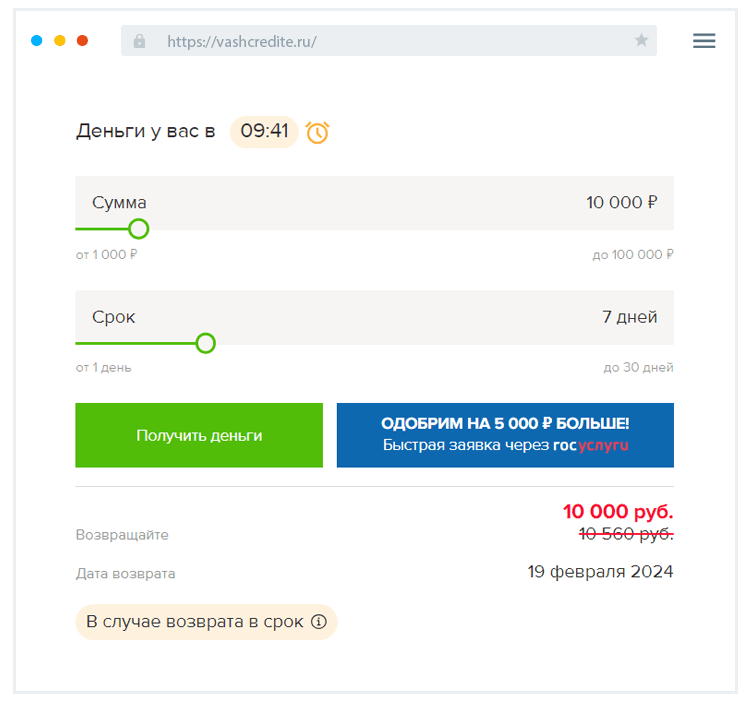The width and height of the screenshot is (751, 709).
Task: Click the padlock icon in address bar
Action: click(139, 41)
